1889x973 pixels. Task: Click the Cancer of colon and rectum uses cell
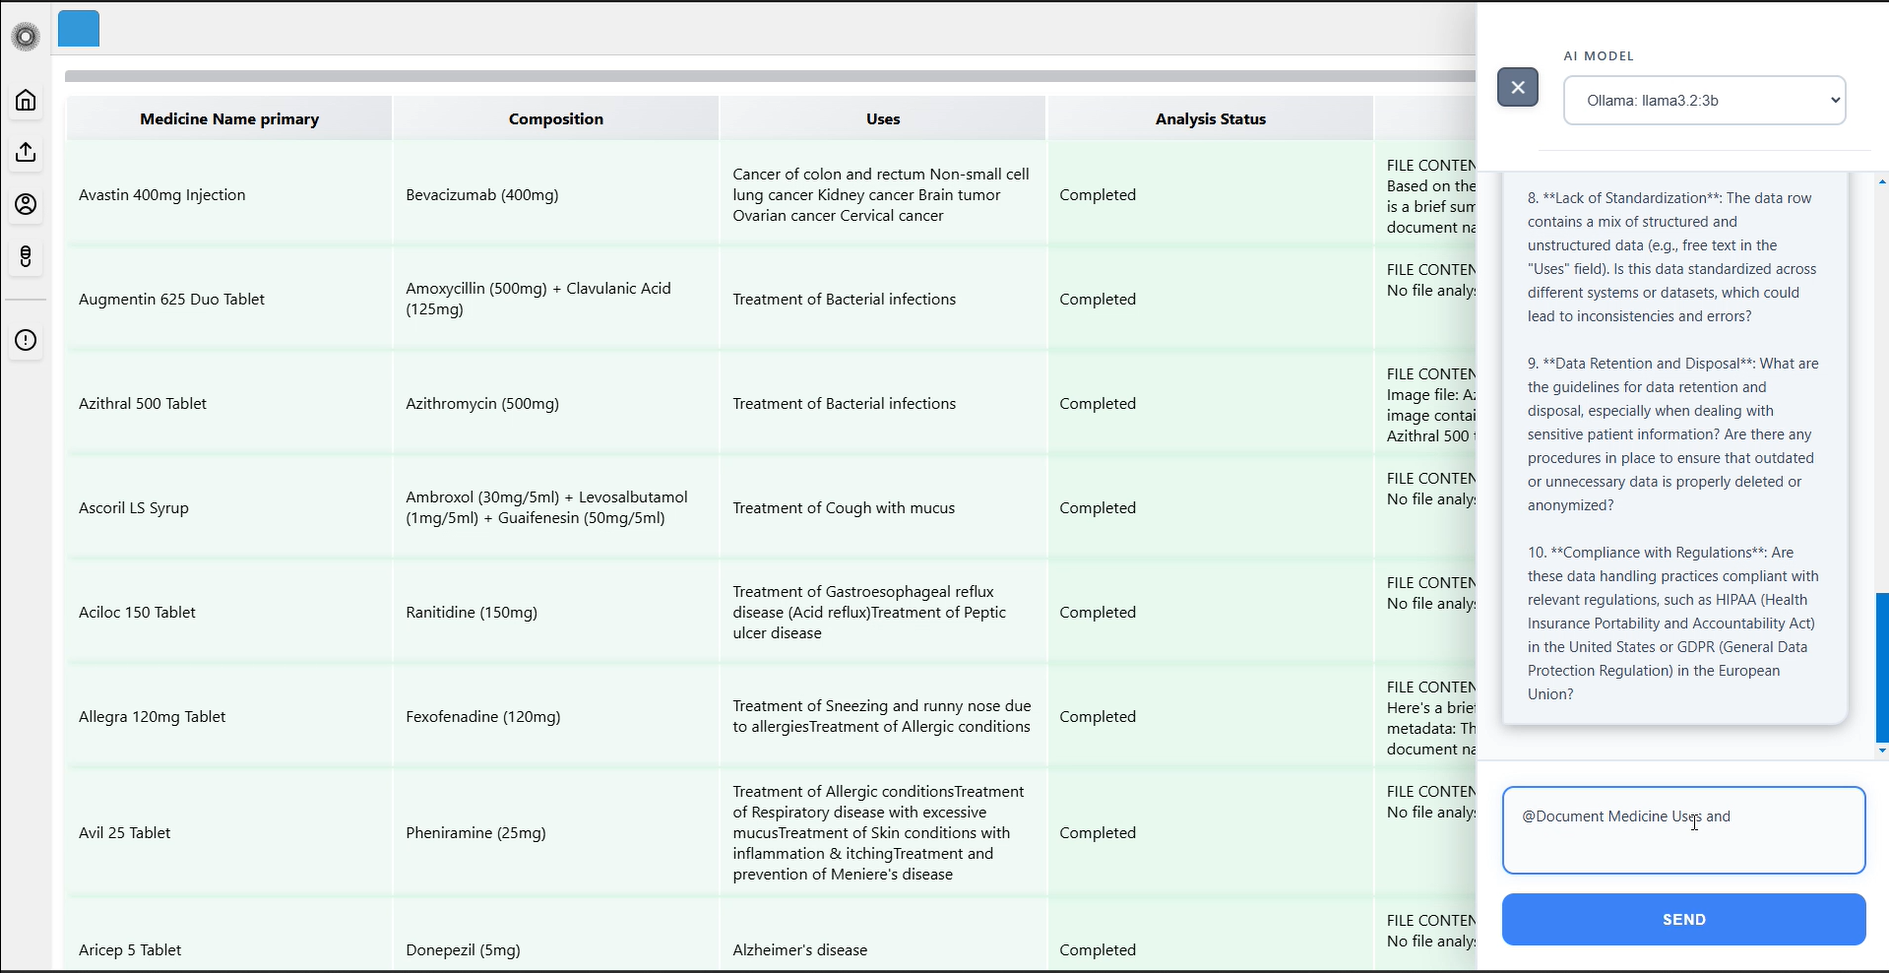pos(883,195)
